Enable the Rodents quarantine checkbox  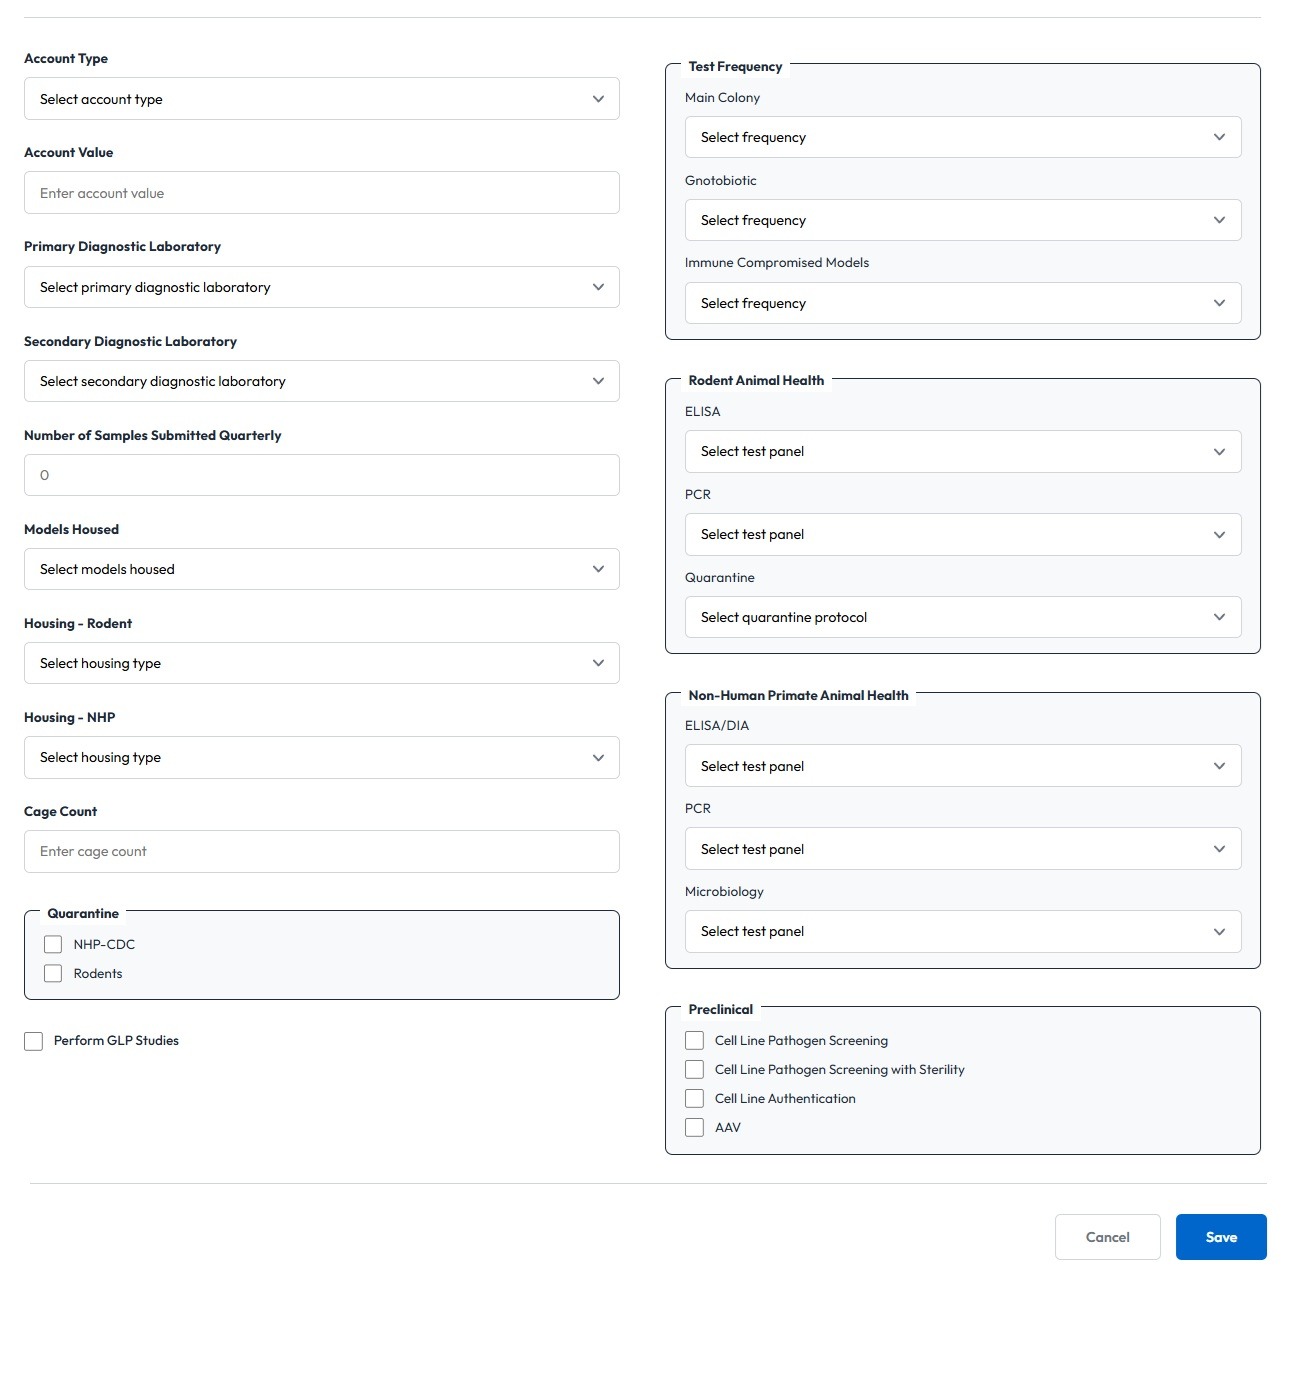coord(53,973)
